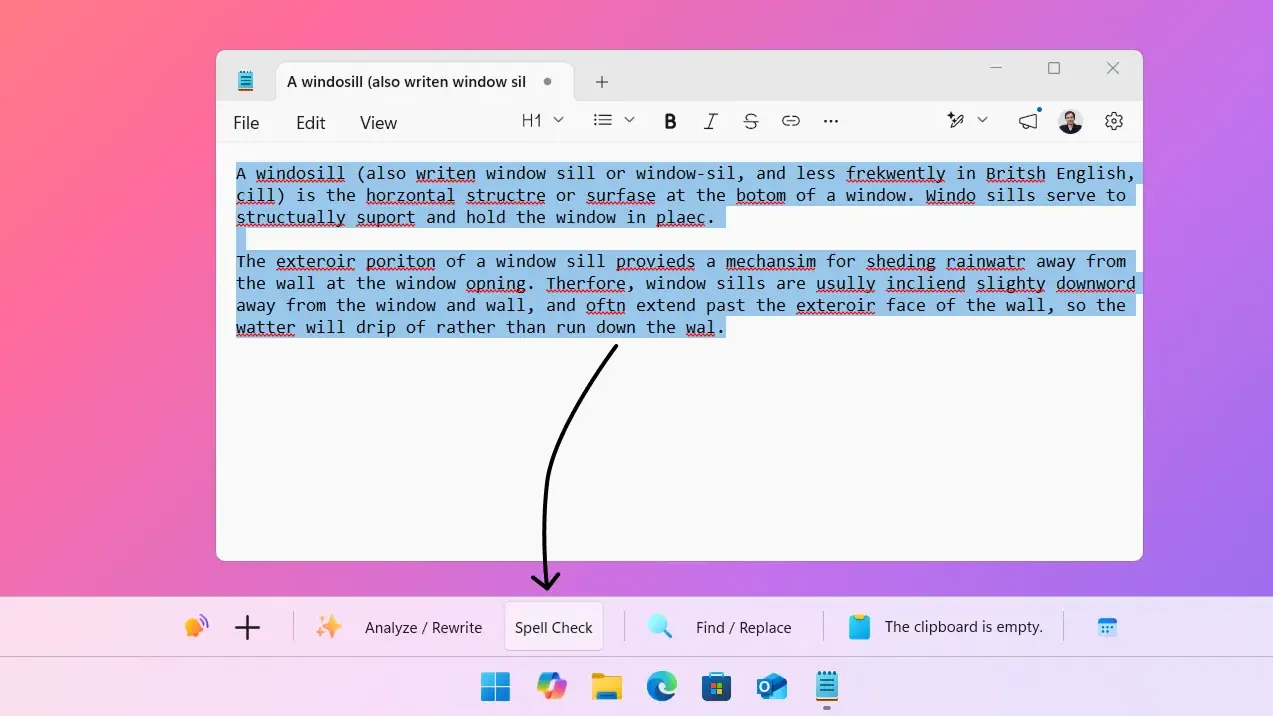The image size is (1273, 716).
Task: Open the View menu
Action: point(378,123)
